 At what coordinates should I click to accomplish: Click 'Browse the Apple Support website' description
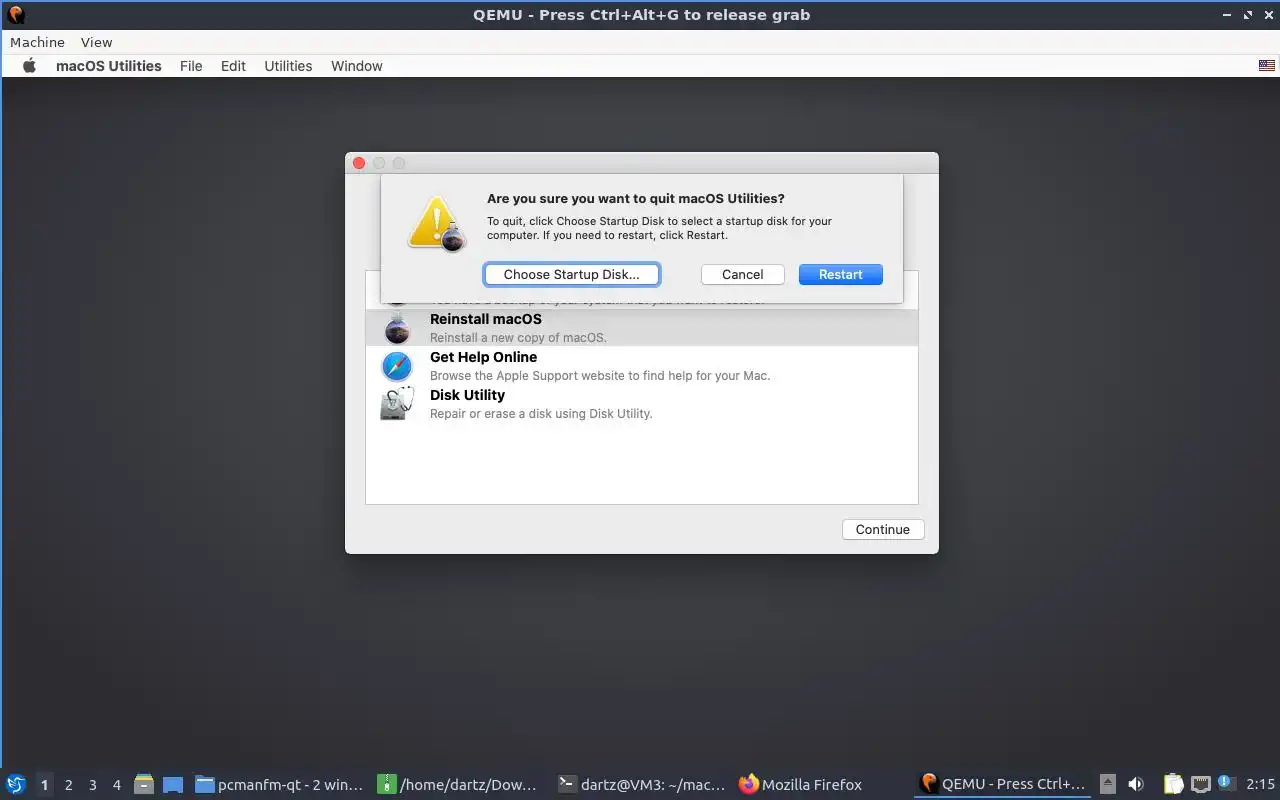tap(600, 376)
